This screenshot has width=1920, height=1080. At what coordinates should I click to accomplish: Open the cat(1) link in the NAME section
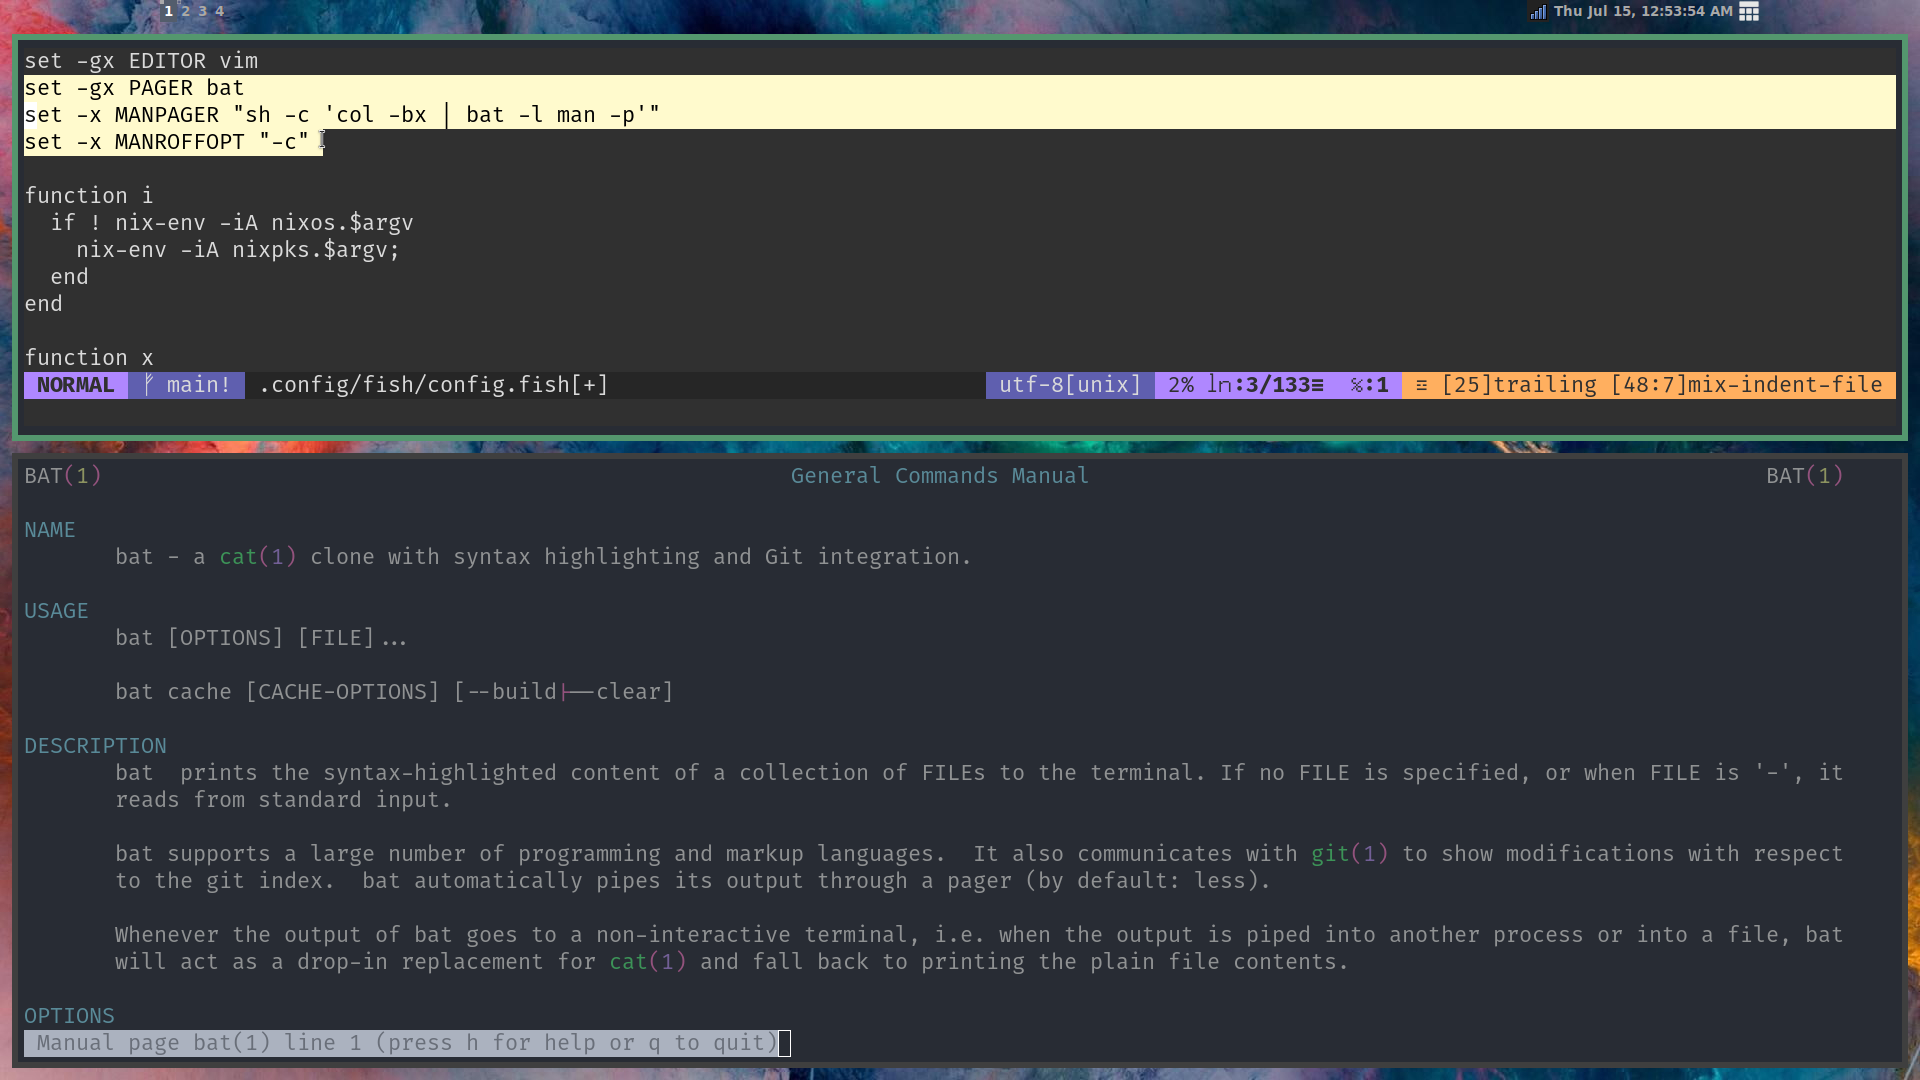[256, 557]
